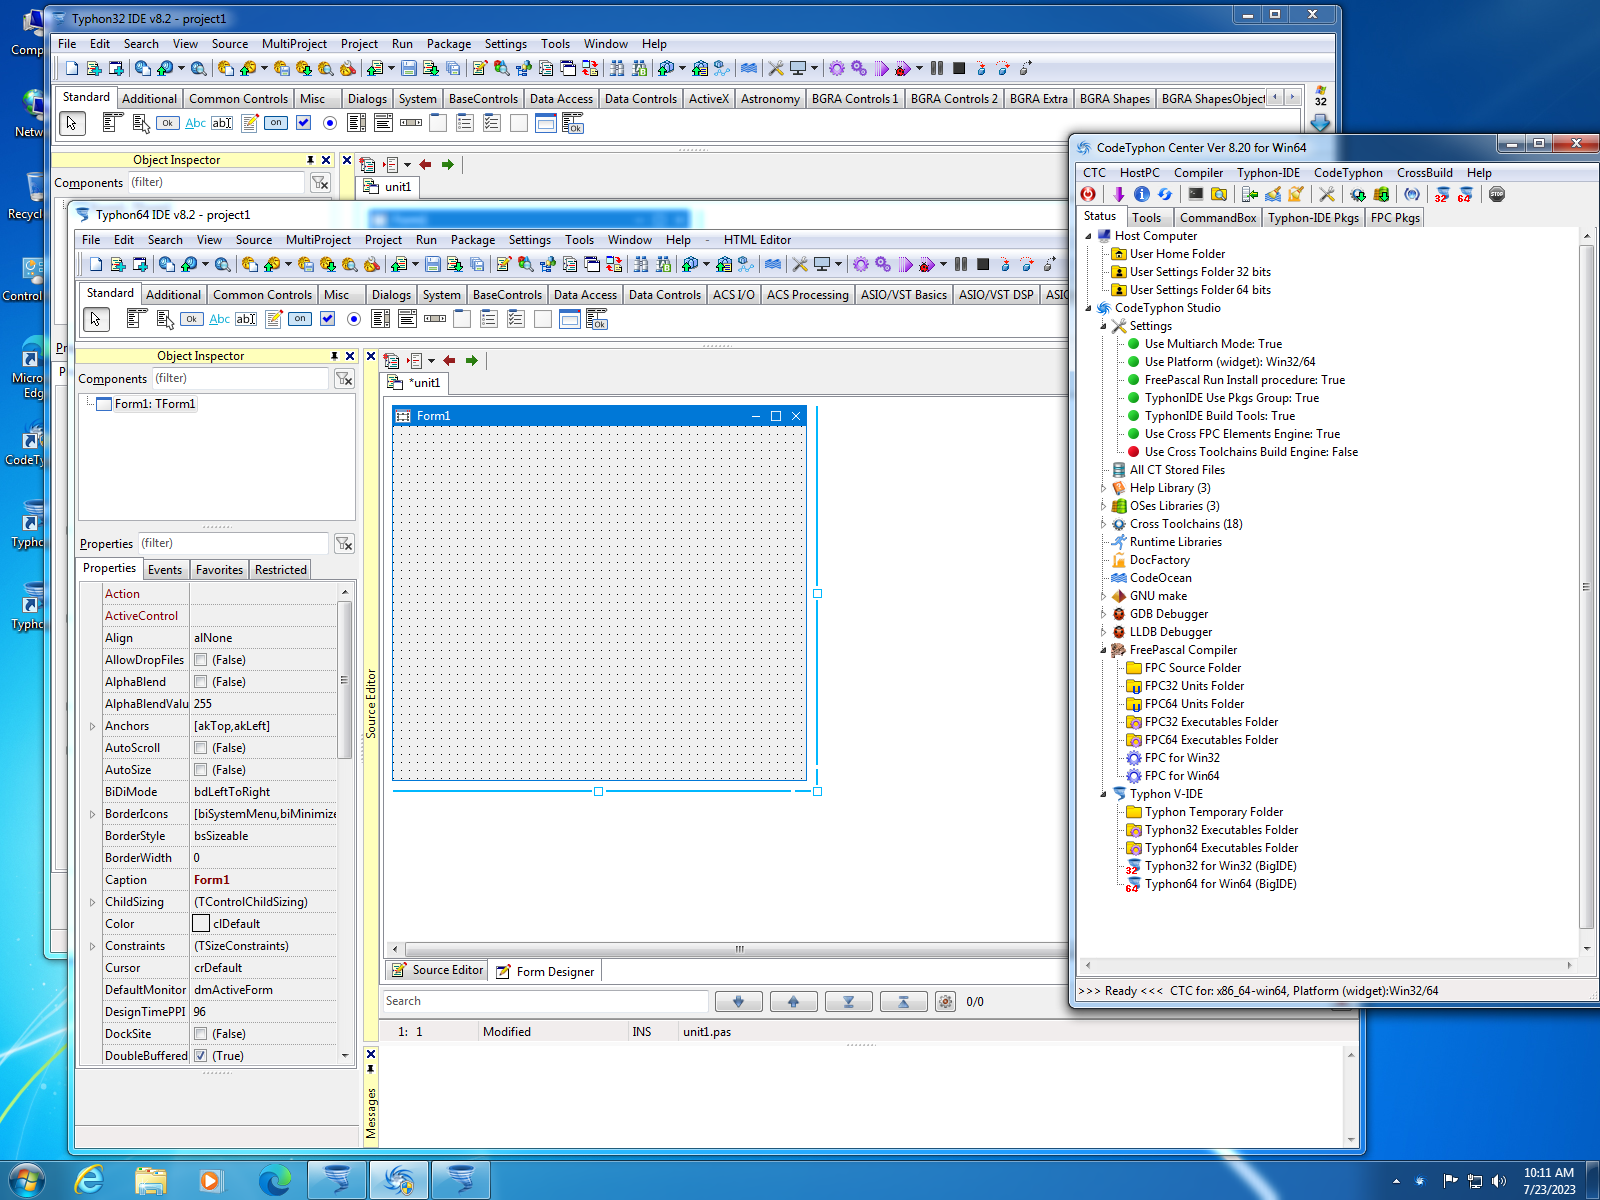Image resolution: width=1600 pixels, height=1200 pixels.
Task: Click the wrench tools icon in CodeTyphon Center
Action: pyautogui.click(x=1327, y=195)
